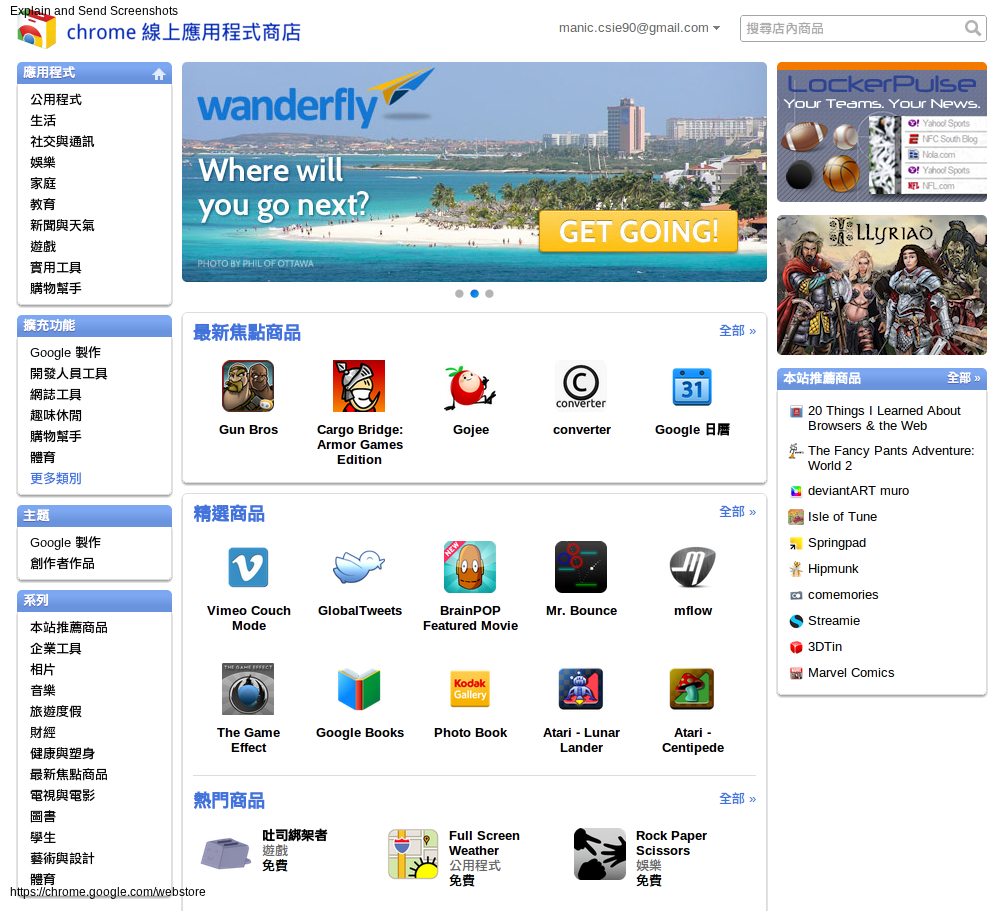Open the Vimeo Couch Mode icon
Screen dimensions: 1007x911
tap(248, 567)
